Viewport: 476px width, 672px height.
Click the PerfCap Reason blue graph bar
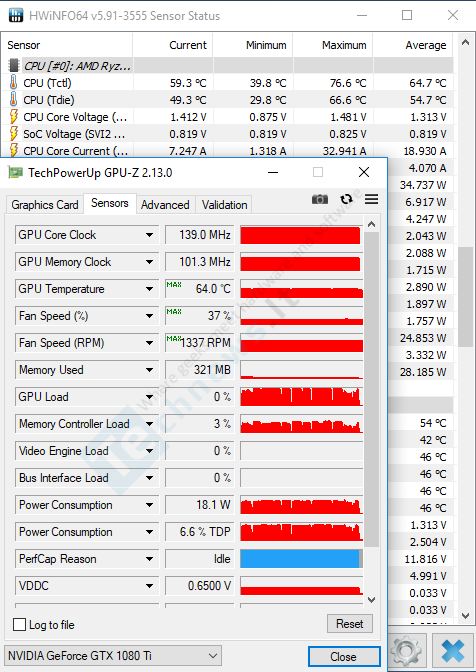click(x=301, y=559)
